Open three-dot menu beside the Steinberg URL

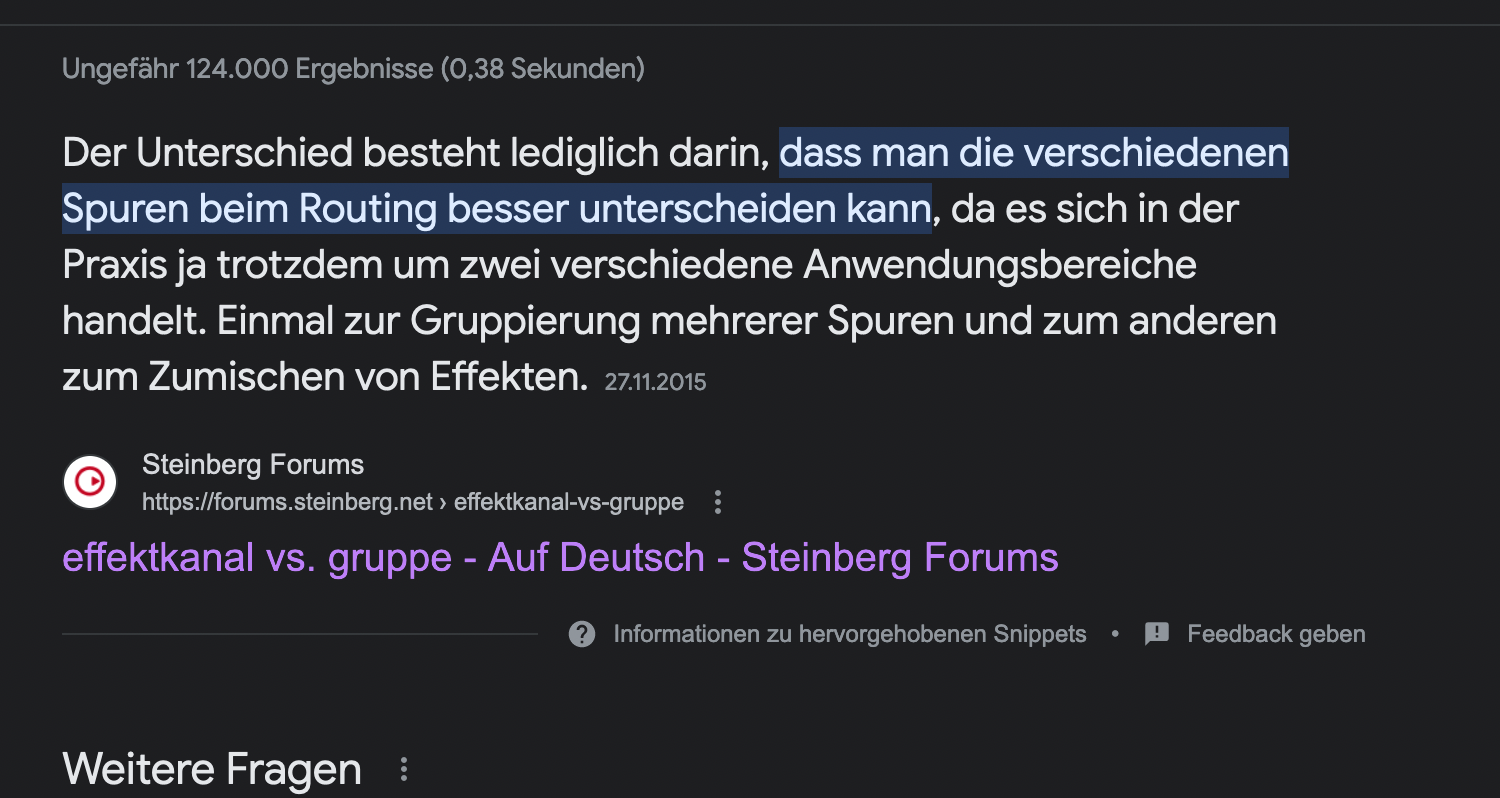(x=717, y=502)
